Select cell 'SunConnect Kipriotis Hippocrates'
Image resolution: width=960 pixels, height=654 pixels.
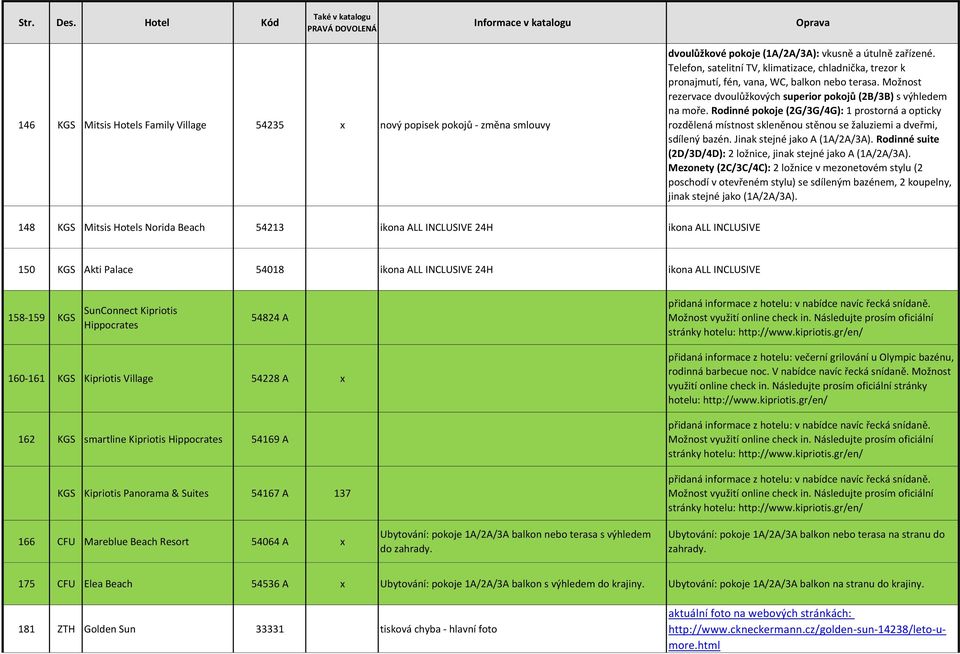pyautogui.click(x=157, y=317)
